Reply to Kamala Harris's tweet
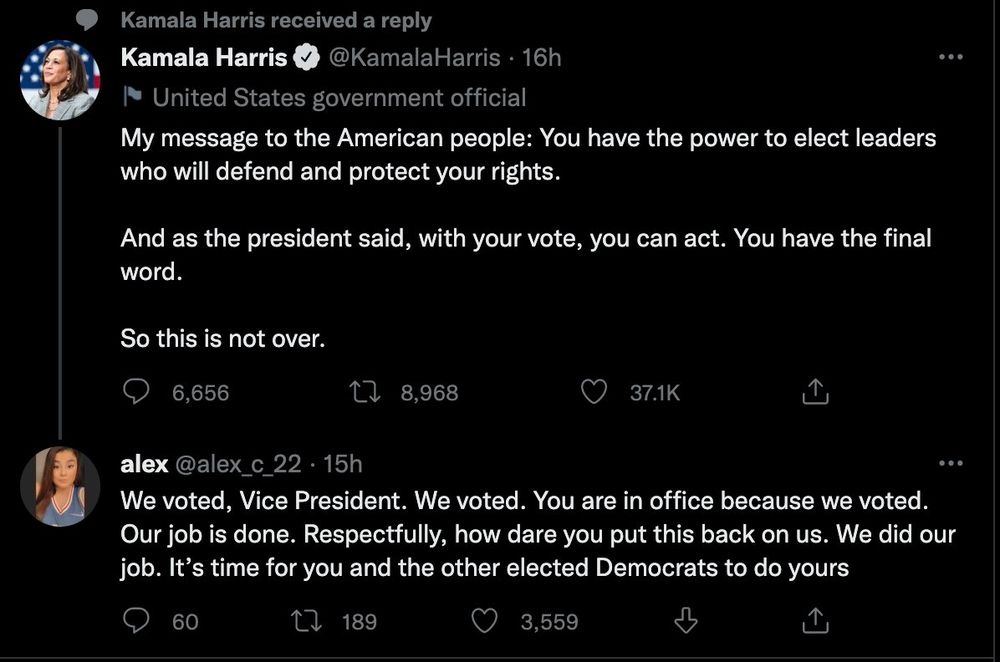Image resolution: width=1000 pixels, height=662 pixels. click(x=136, y=392)
